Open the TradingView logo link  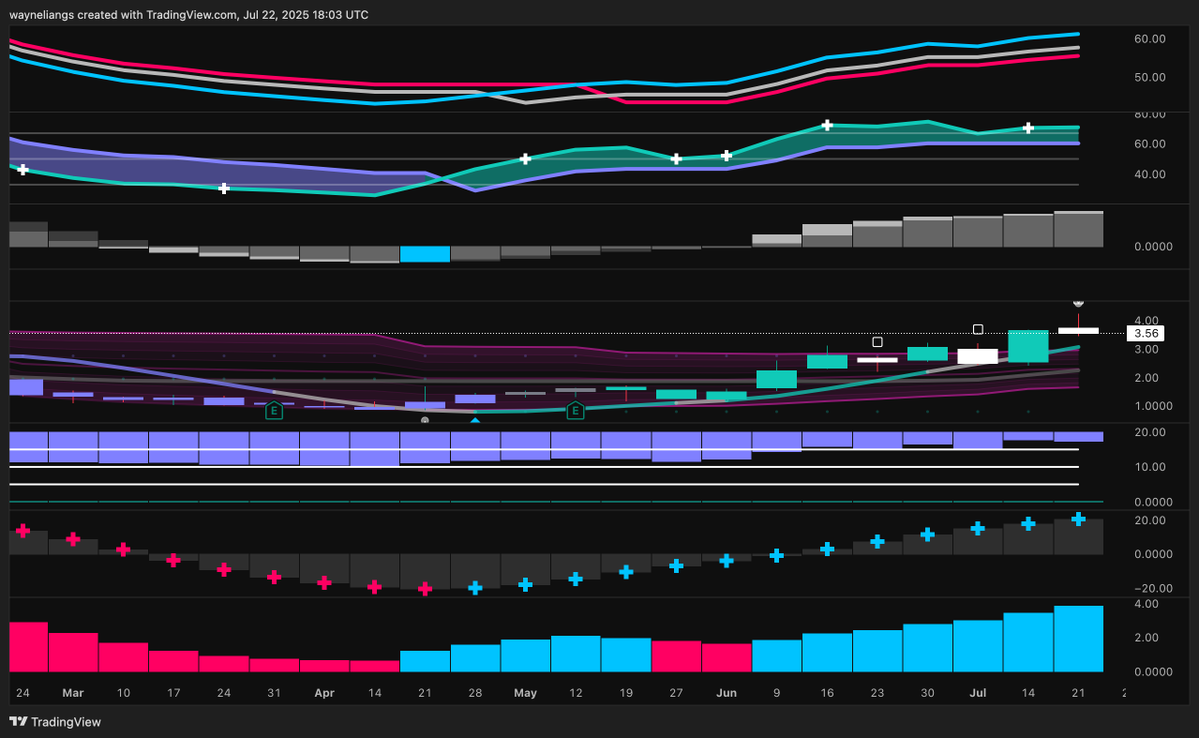tap(55, 722)
